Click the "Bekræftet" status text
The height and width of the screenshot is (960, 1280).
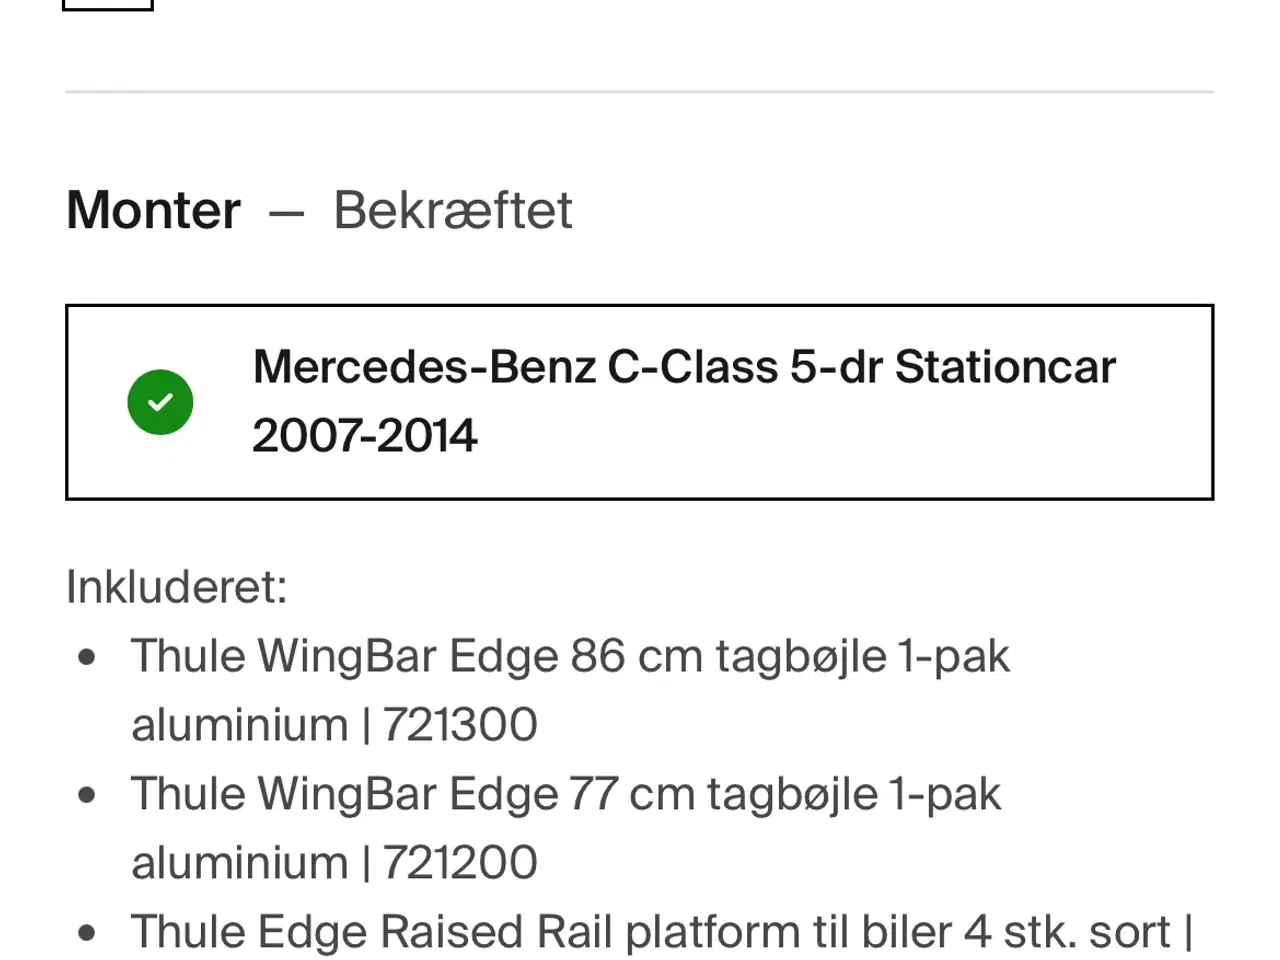click(x=452, y=210)
